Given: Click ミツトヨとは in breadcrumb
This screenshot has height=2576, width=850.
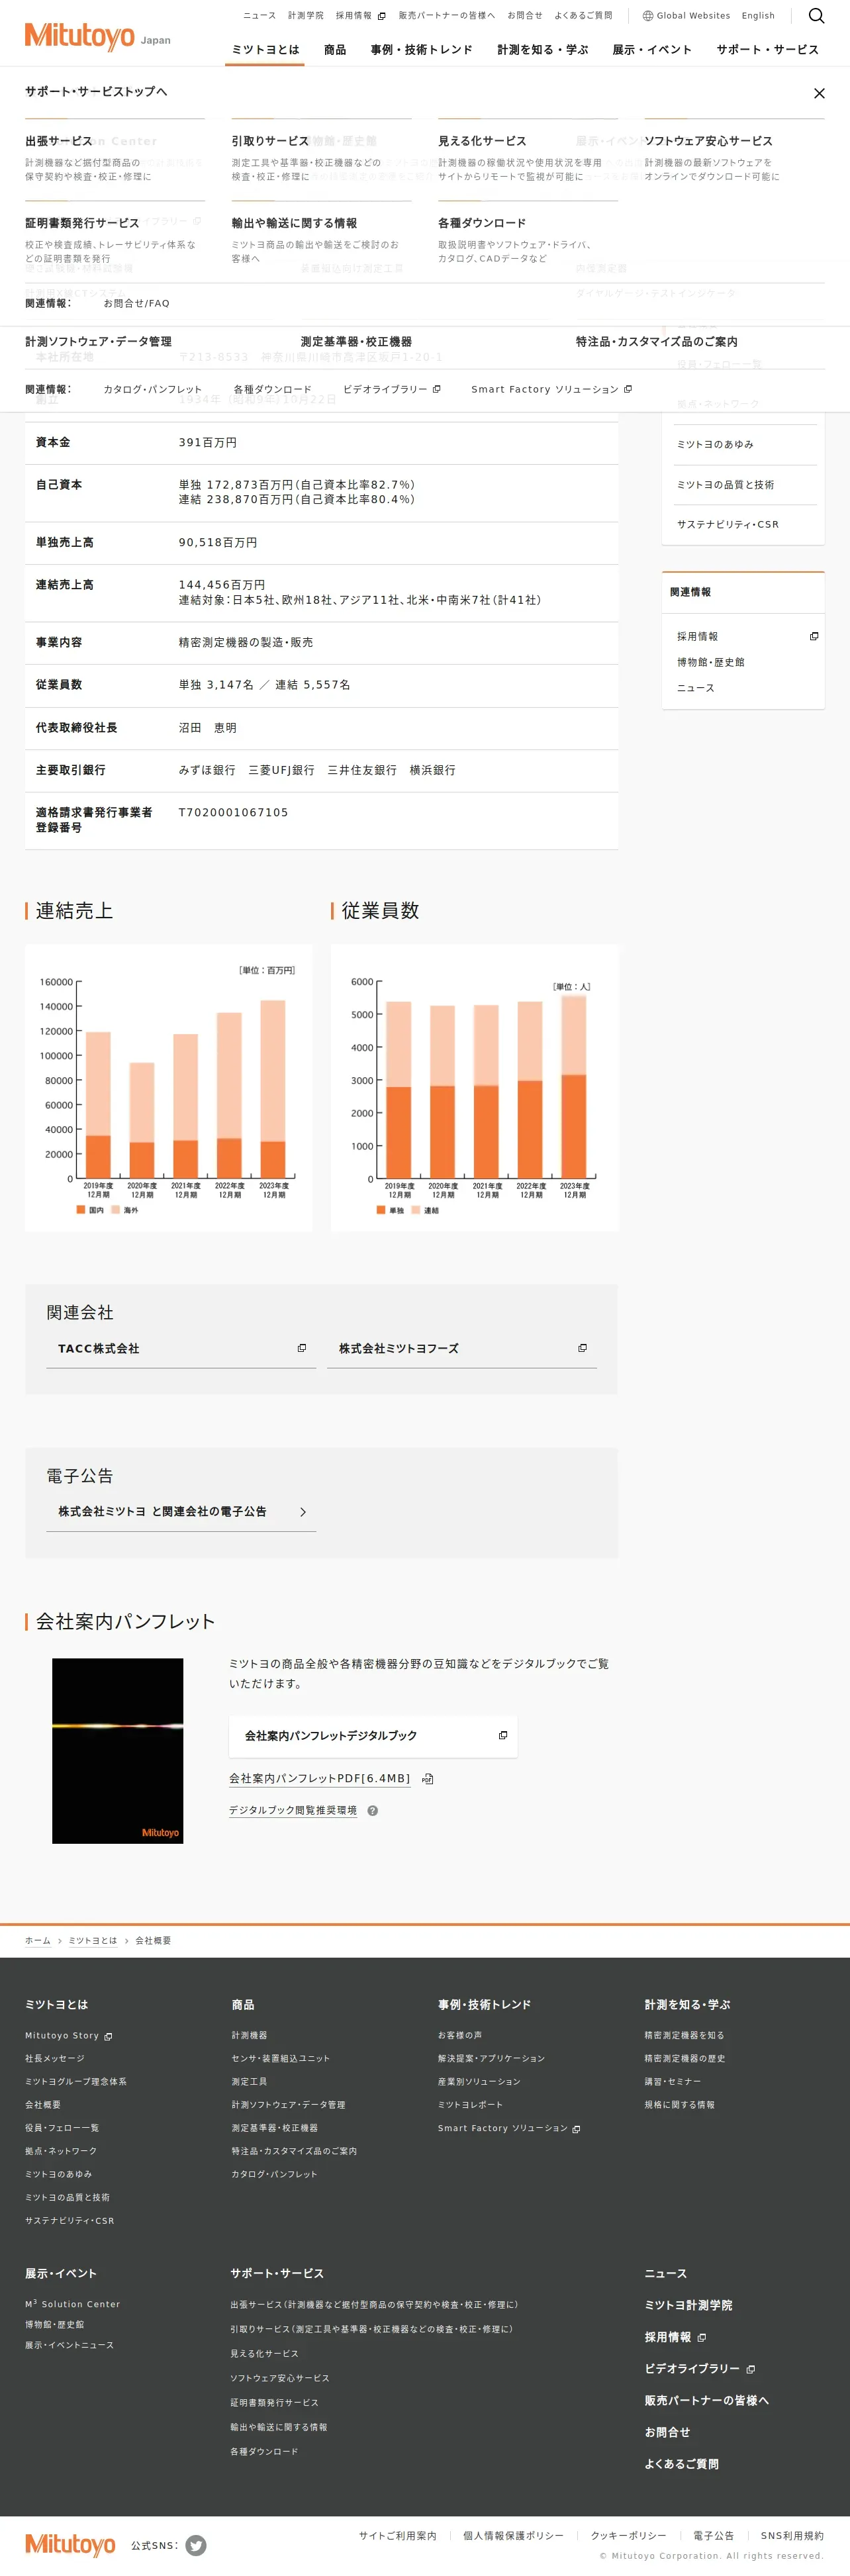Looking at the screenshot, I should point(93,1940).
